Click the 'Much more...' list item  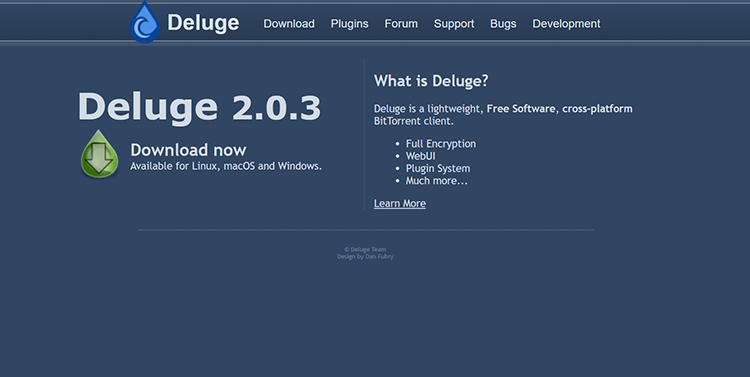tap(437, 181)
